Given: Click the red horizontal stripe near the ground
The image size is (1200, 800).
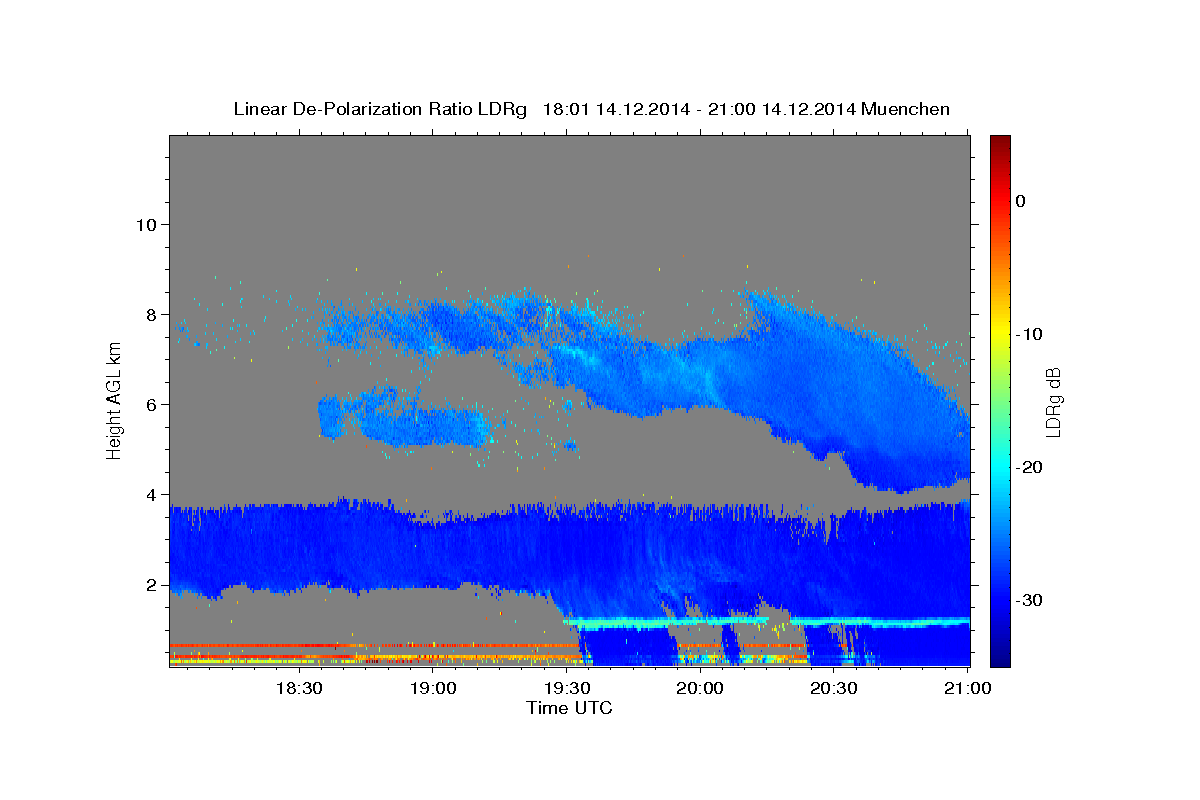Looking at the screenshot, I should pyautogui.click(x=375, y=646).
